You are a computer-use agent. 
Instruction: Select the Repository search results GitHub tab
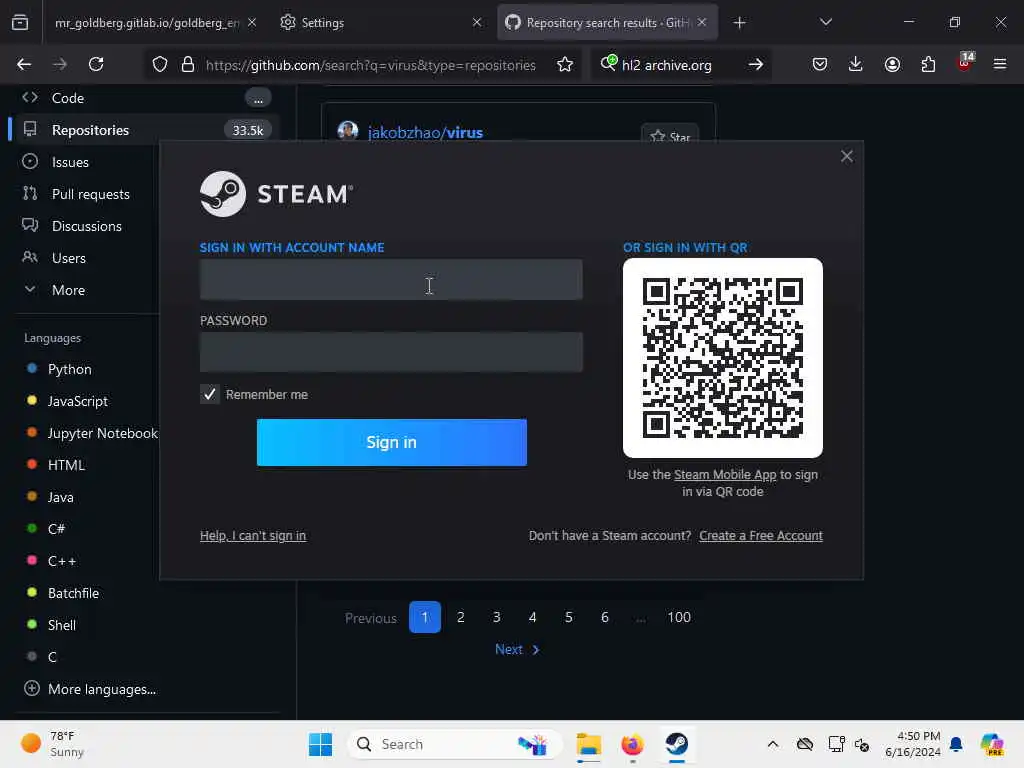pyautogui.click(x=607, y=23)
